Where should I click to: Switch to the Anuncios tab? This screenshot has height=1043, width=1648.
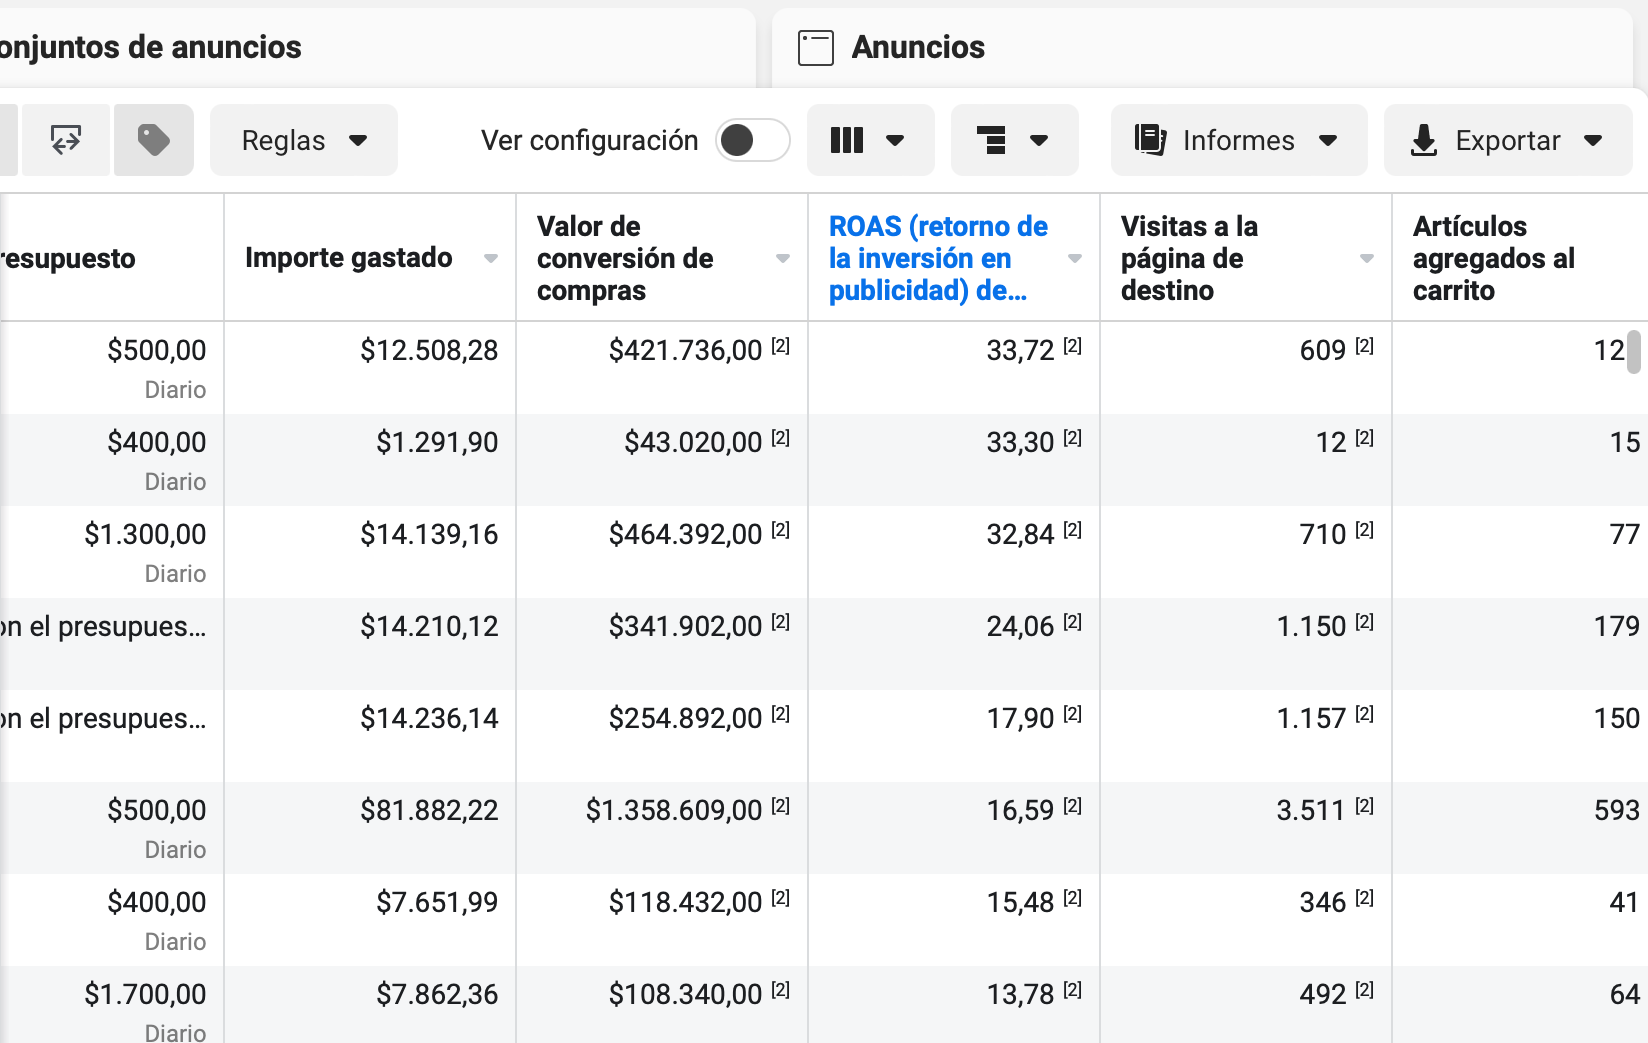pyautogui.click(x=918, y=47)
